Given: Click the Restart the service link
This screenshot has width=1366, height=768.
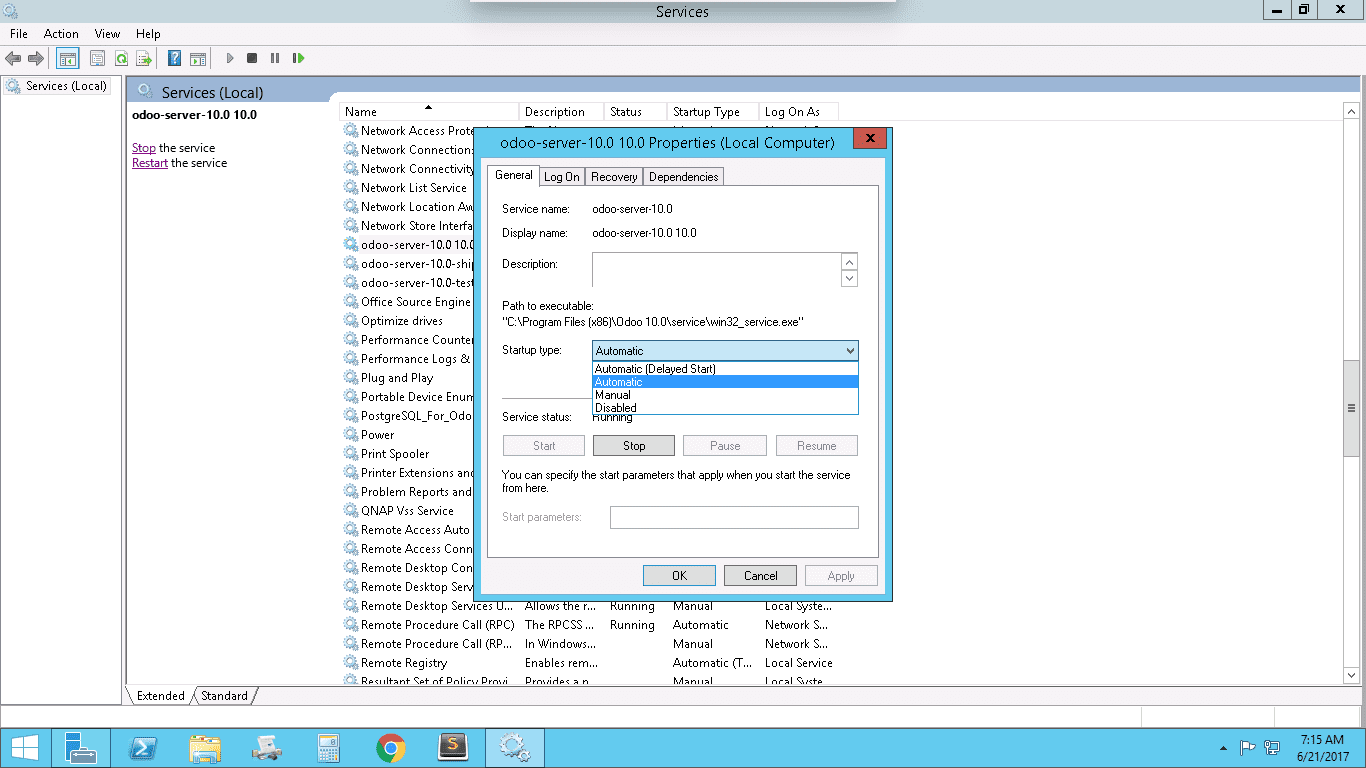Looking at the screenshot, I should (150, 163).
